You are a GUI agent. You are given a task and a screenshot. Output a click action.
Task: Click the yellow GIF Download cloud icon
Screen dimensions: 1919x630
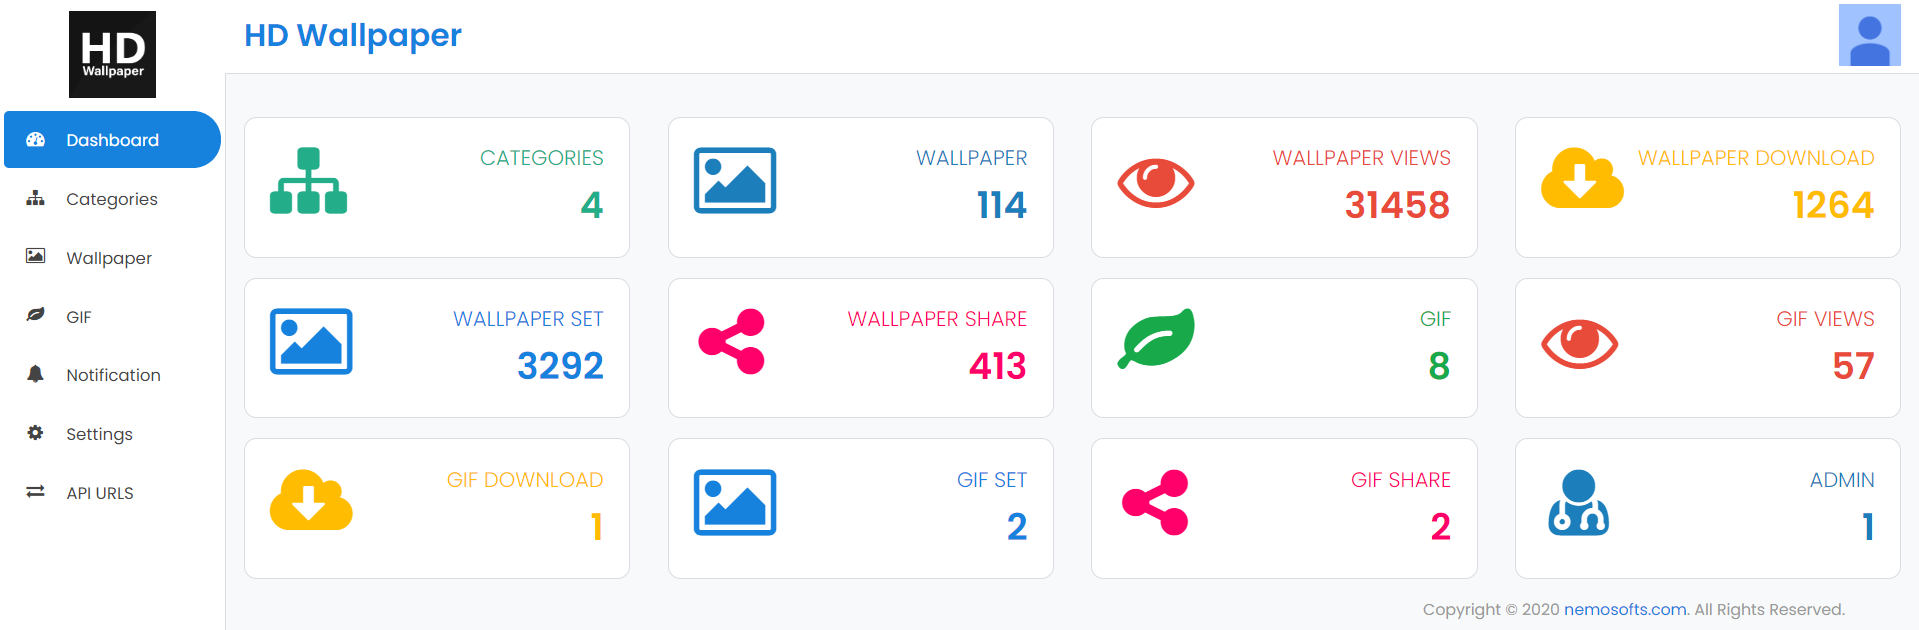(x=311, y=500)
